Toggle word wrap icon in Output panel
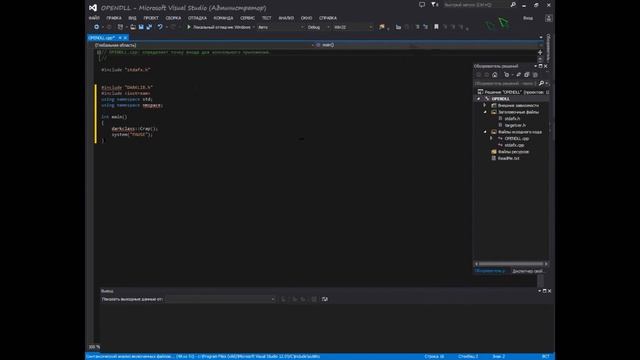This screenshot has width=640, height=360. pyautogui.click(x=324, y=299)
